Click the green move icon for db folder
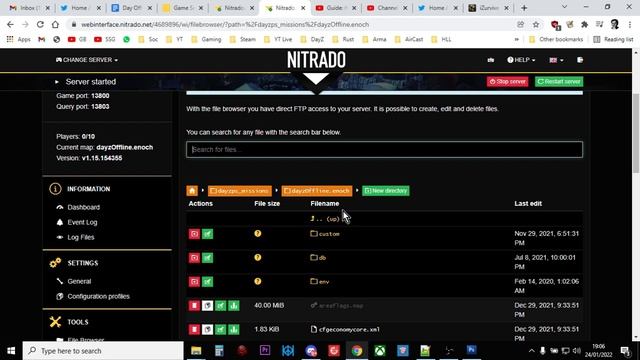The height and width of the screenshot is (360, 640). [207, 258]
